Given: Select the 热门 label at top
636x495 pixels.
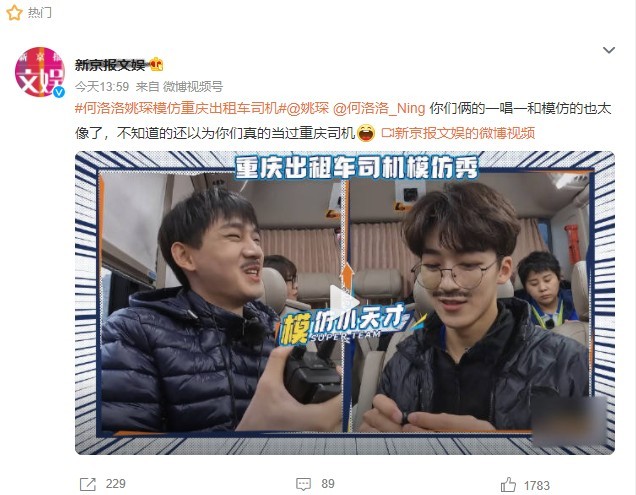Looking at the screenshot, I should pyautogui.click(x=39, y=13).
